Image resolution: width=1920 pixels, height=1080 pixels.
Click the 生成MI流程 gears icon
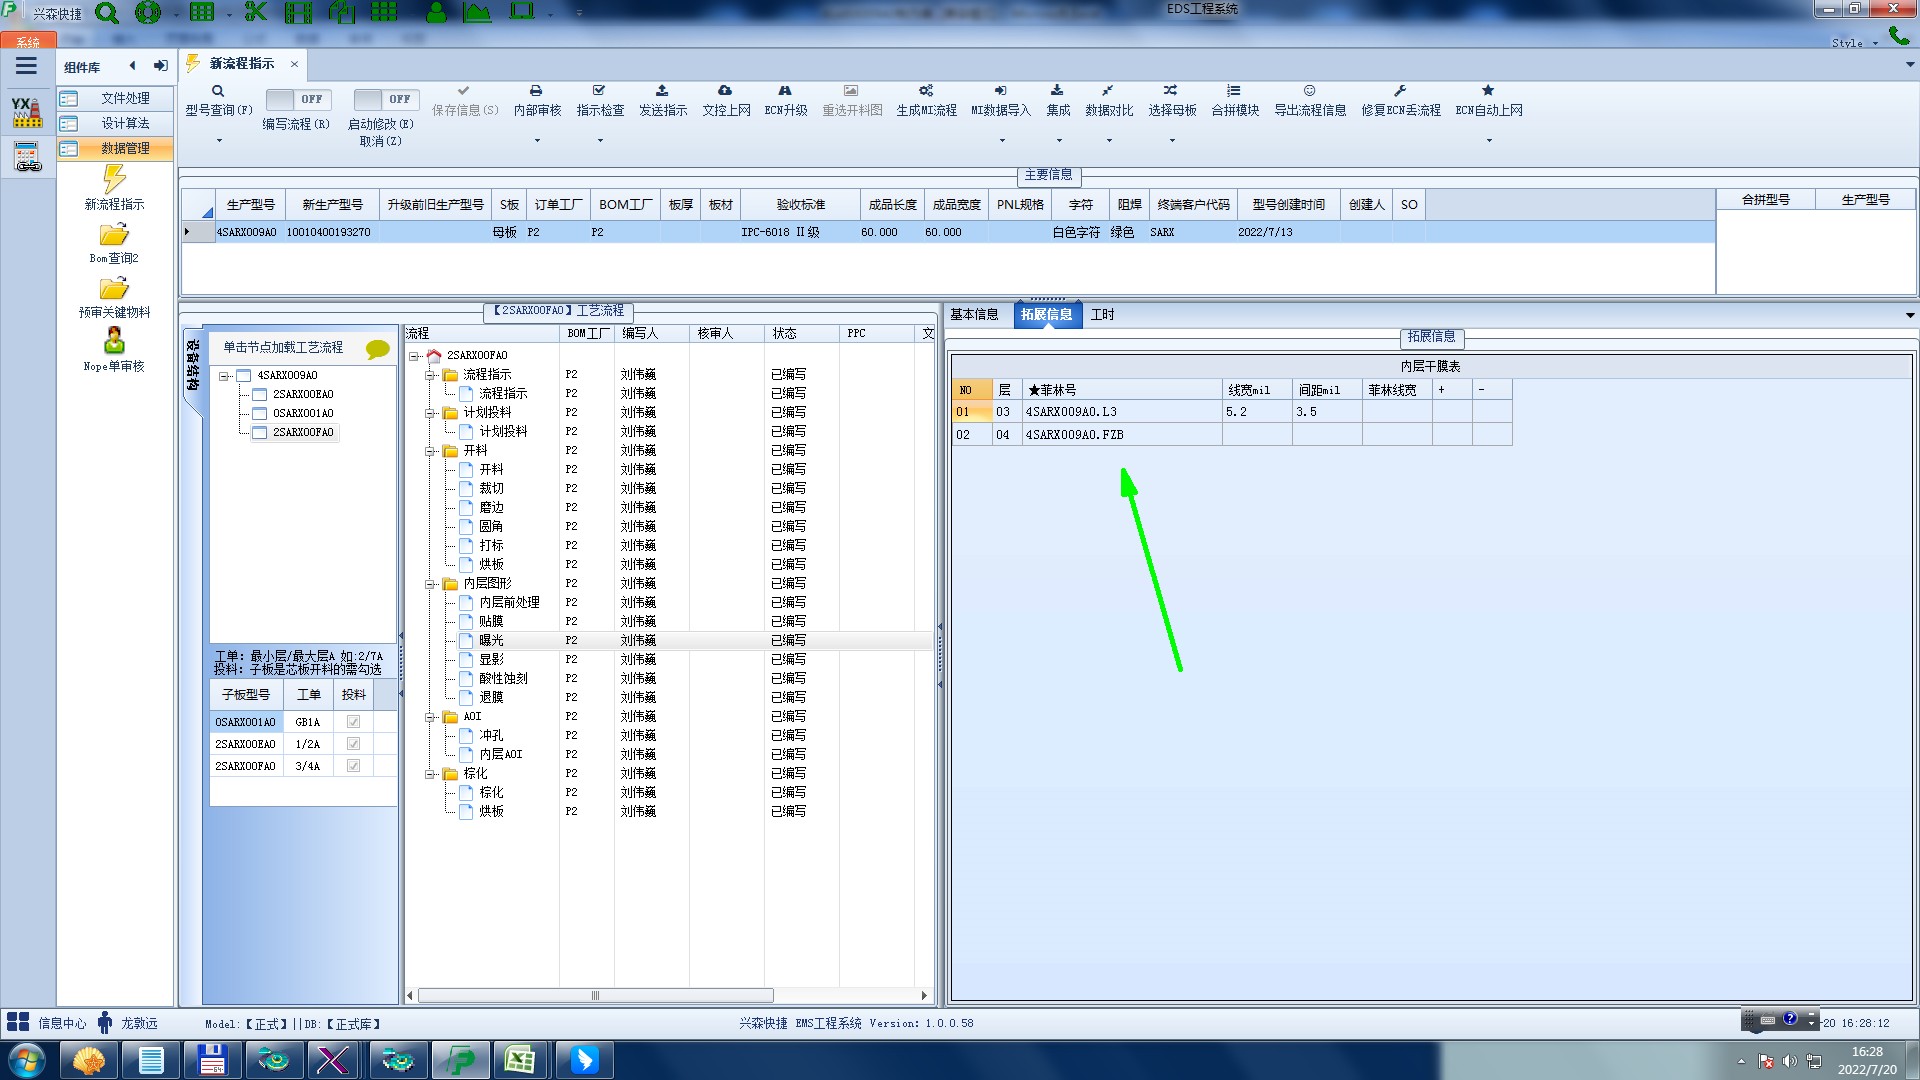click(926, 91)
